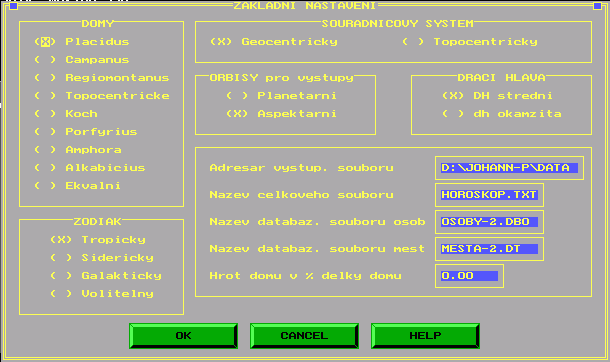
Task: Select the Campanus house system
Action: point(82,59)
